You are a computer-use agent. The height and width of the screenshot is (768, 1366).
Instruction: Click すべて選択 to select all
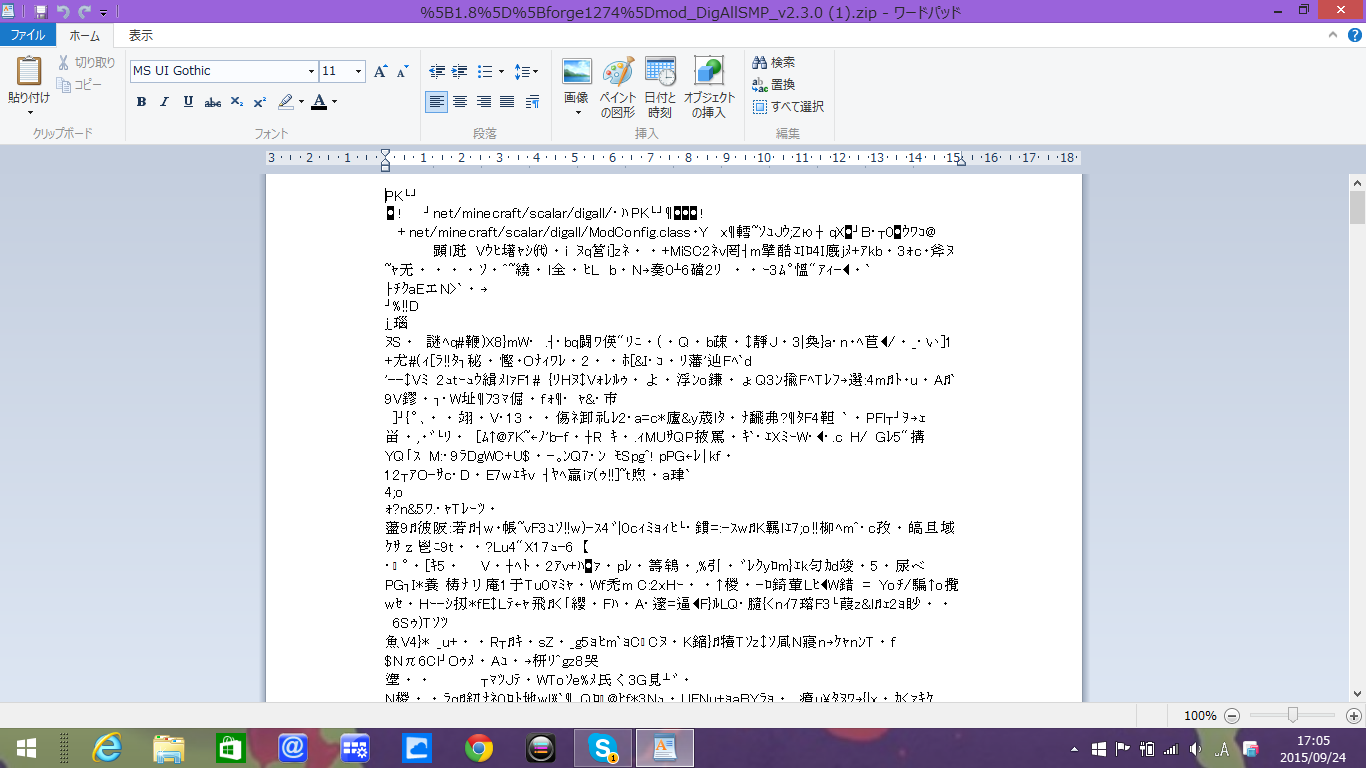(x=788, y=107)
